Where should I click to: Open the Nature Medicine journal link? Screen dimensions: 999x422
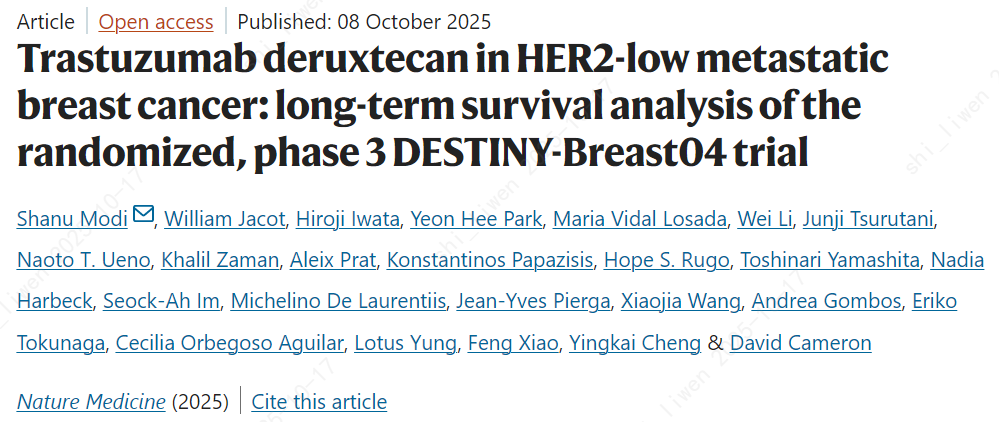tap(91, 402)
